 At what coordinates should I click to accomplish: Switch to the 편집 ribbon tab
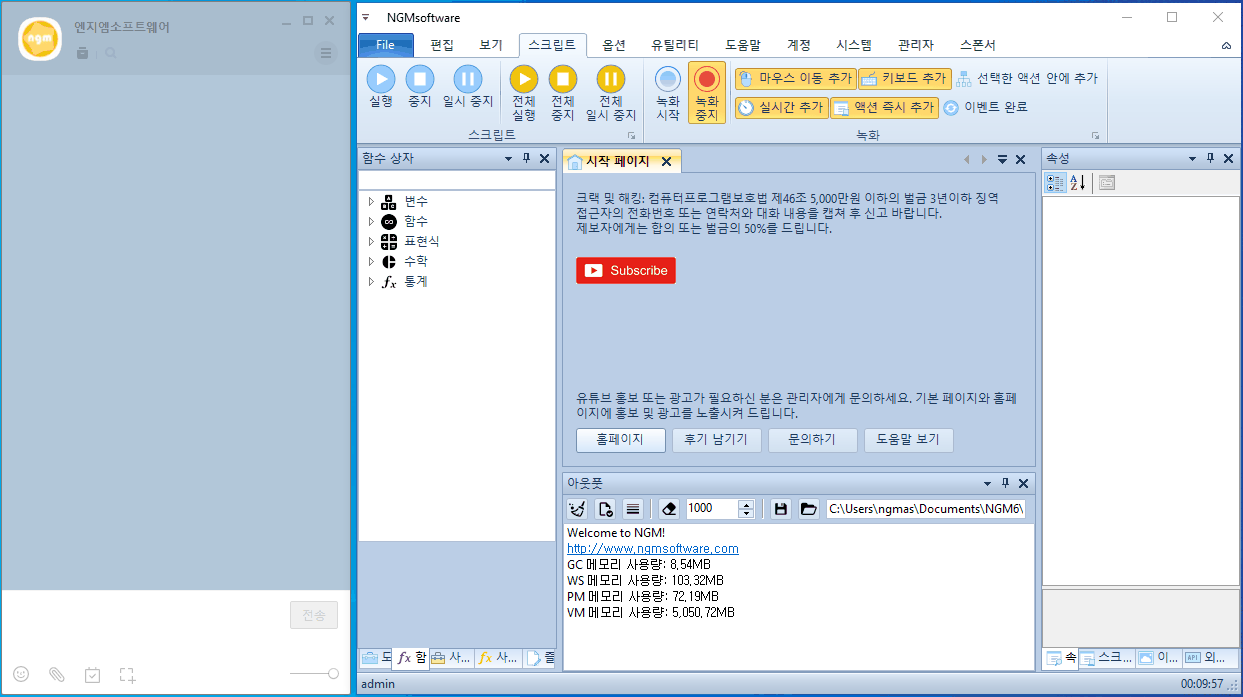click(x=442, y=45)
